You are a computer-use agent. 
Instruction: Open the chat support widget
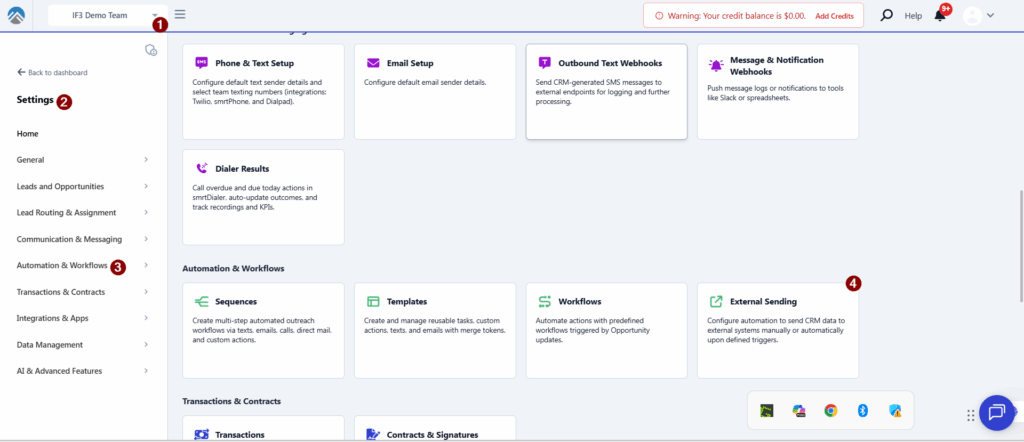click(996, 412)
